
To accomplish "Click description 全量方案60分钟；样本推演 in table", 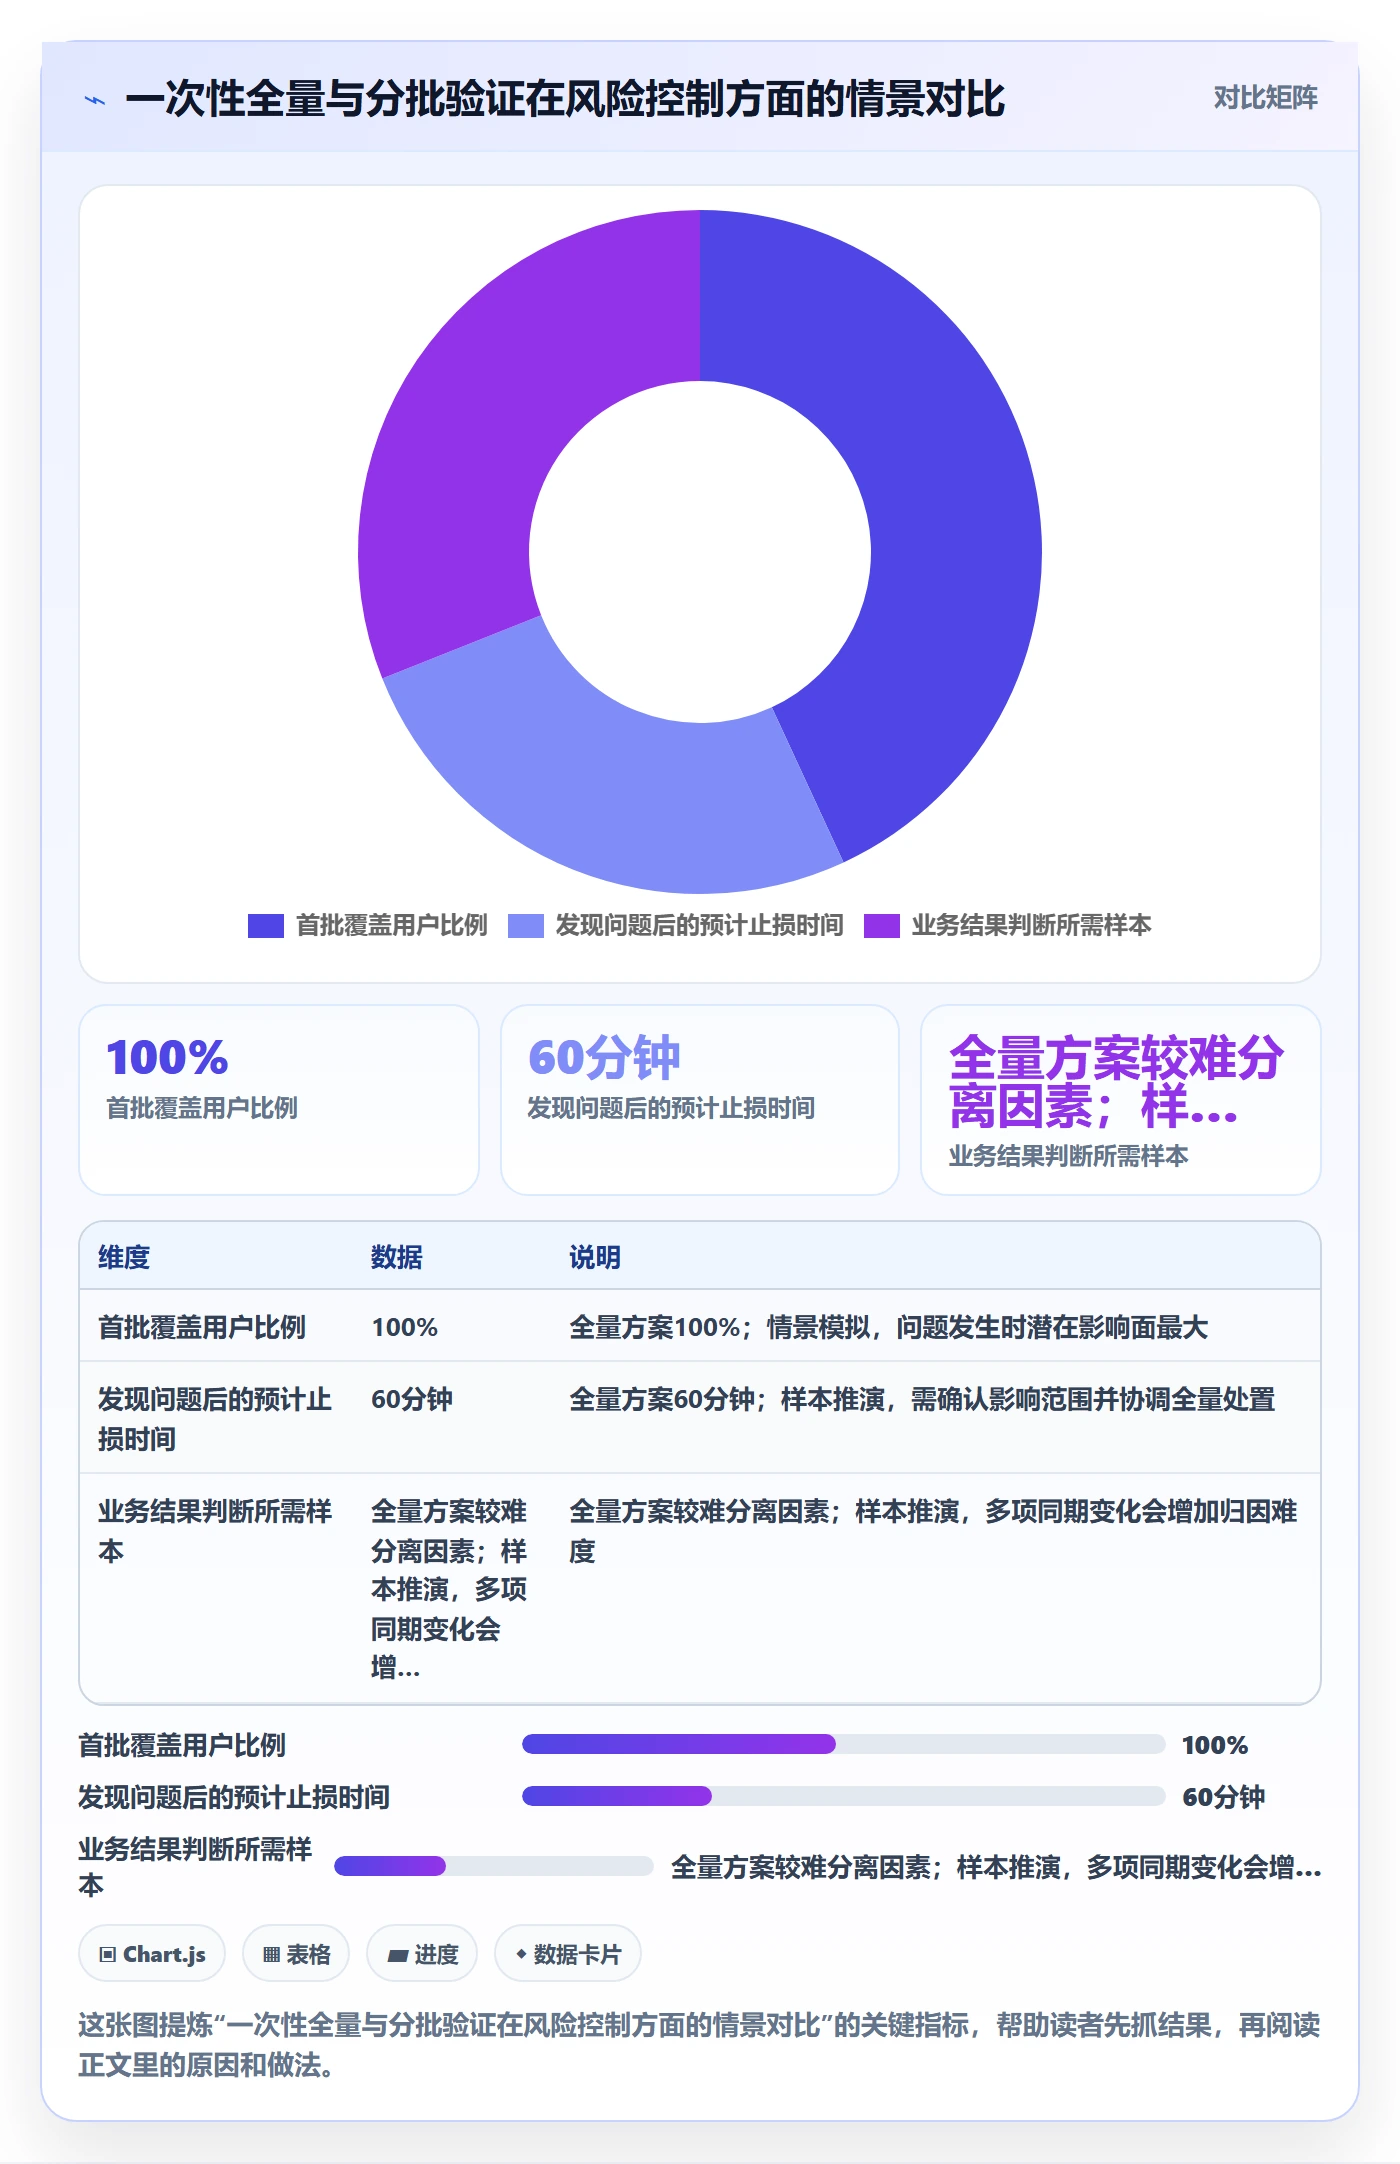I will (x=922, y=1399).
